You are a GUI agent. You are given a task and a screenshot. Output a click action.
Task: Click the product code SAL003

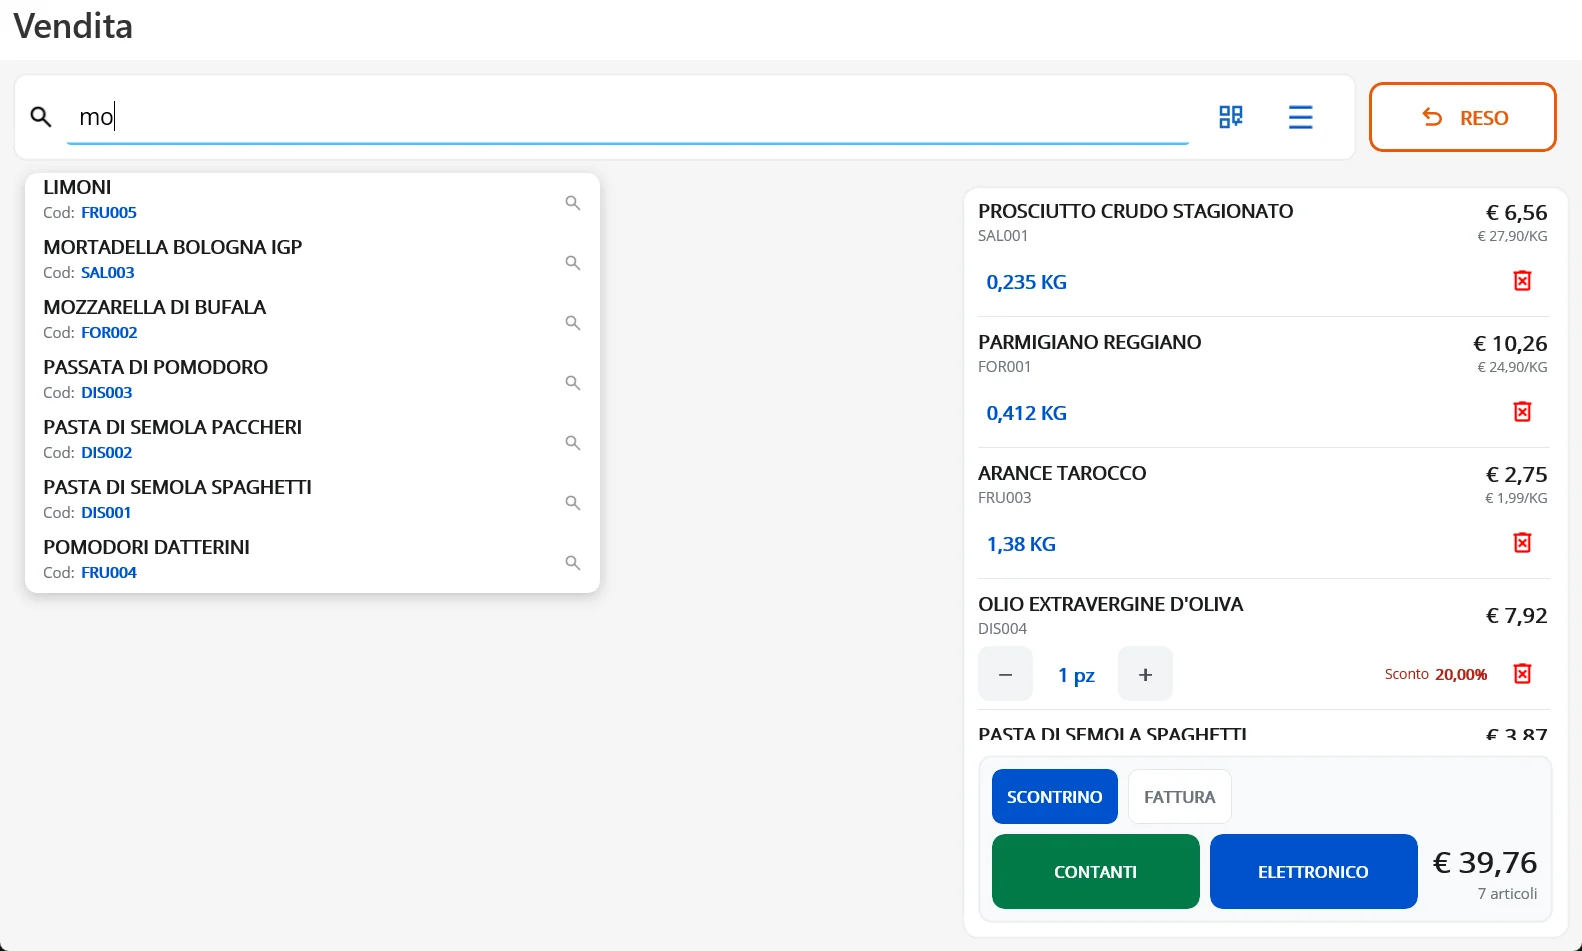click(x=108, y=272)
